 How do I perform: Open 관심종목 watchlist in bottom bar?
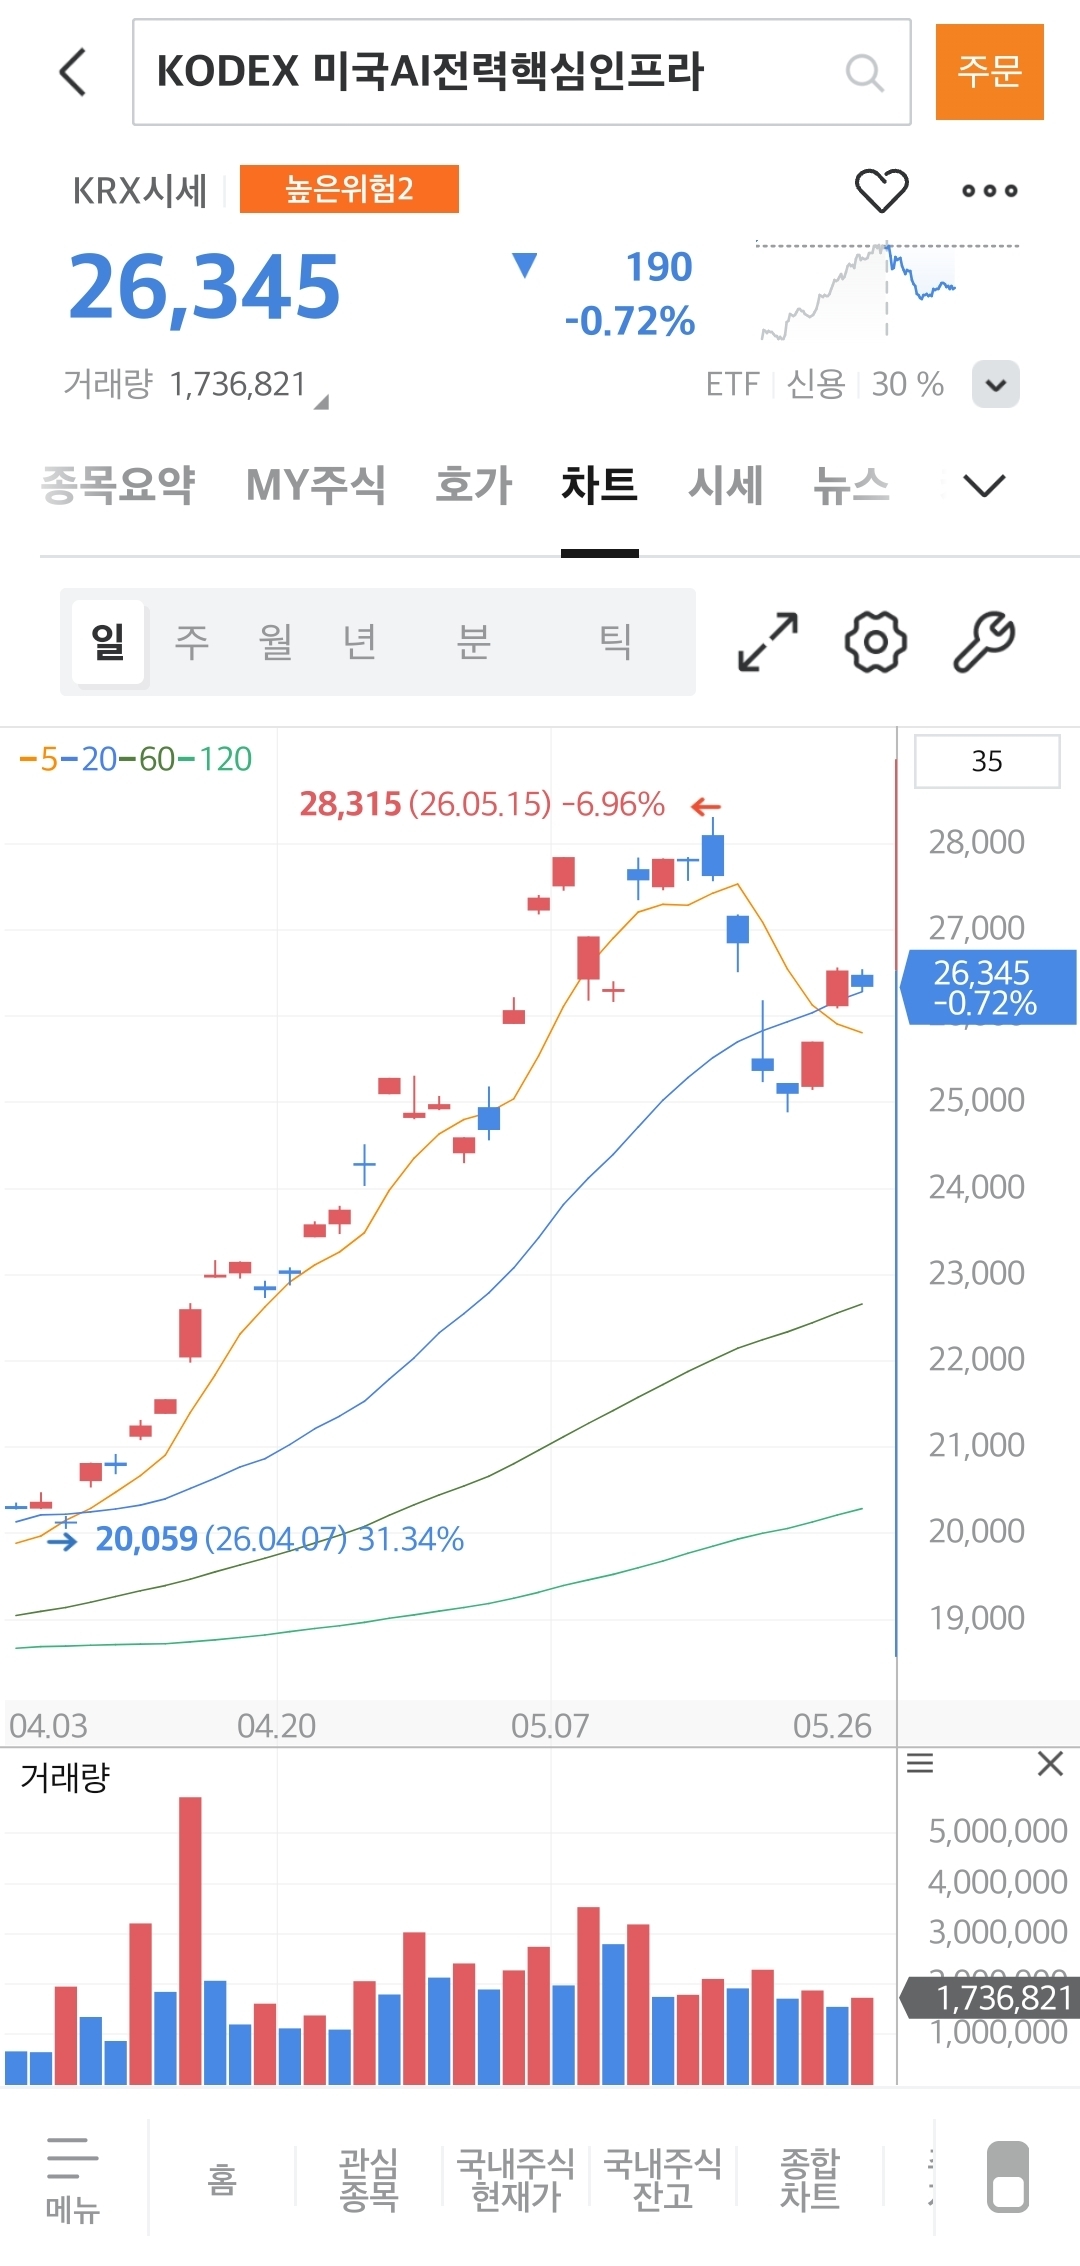coord(369,2179)
